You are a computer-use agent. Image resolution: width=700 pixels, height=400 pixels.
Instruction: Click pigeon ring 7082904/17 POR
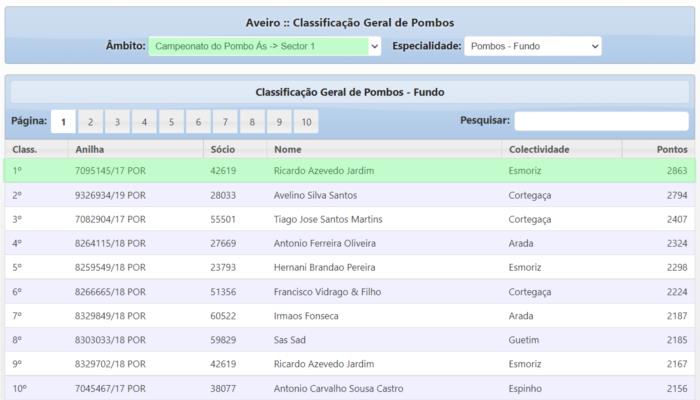[110, 219]
